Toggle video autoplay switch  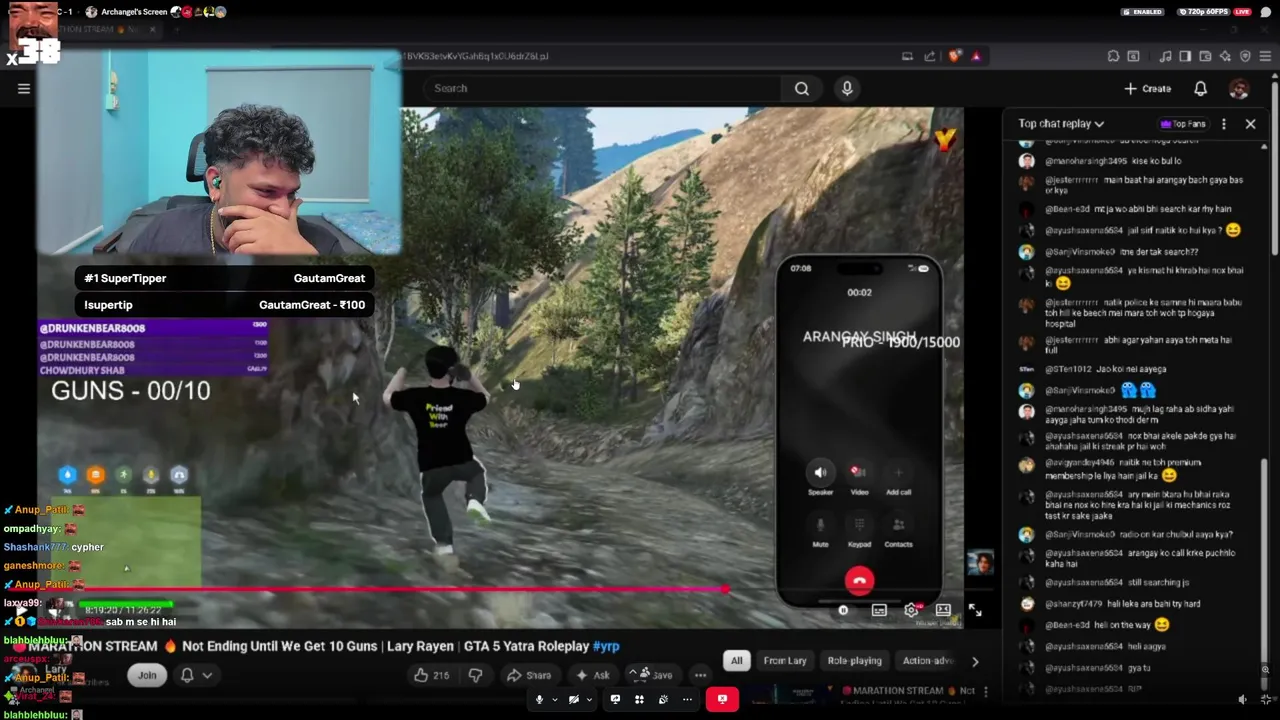(x=843, y=610)
